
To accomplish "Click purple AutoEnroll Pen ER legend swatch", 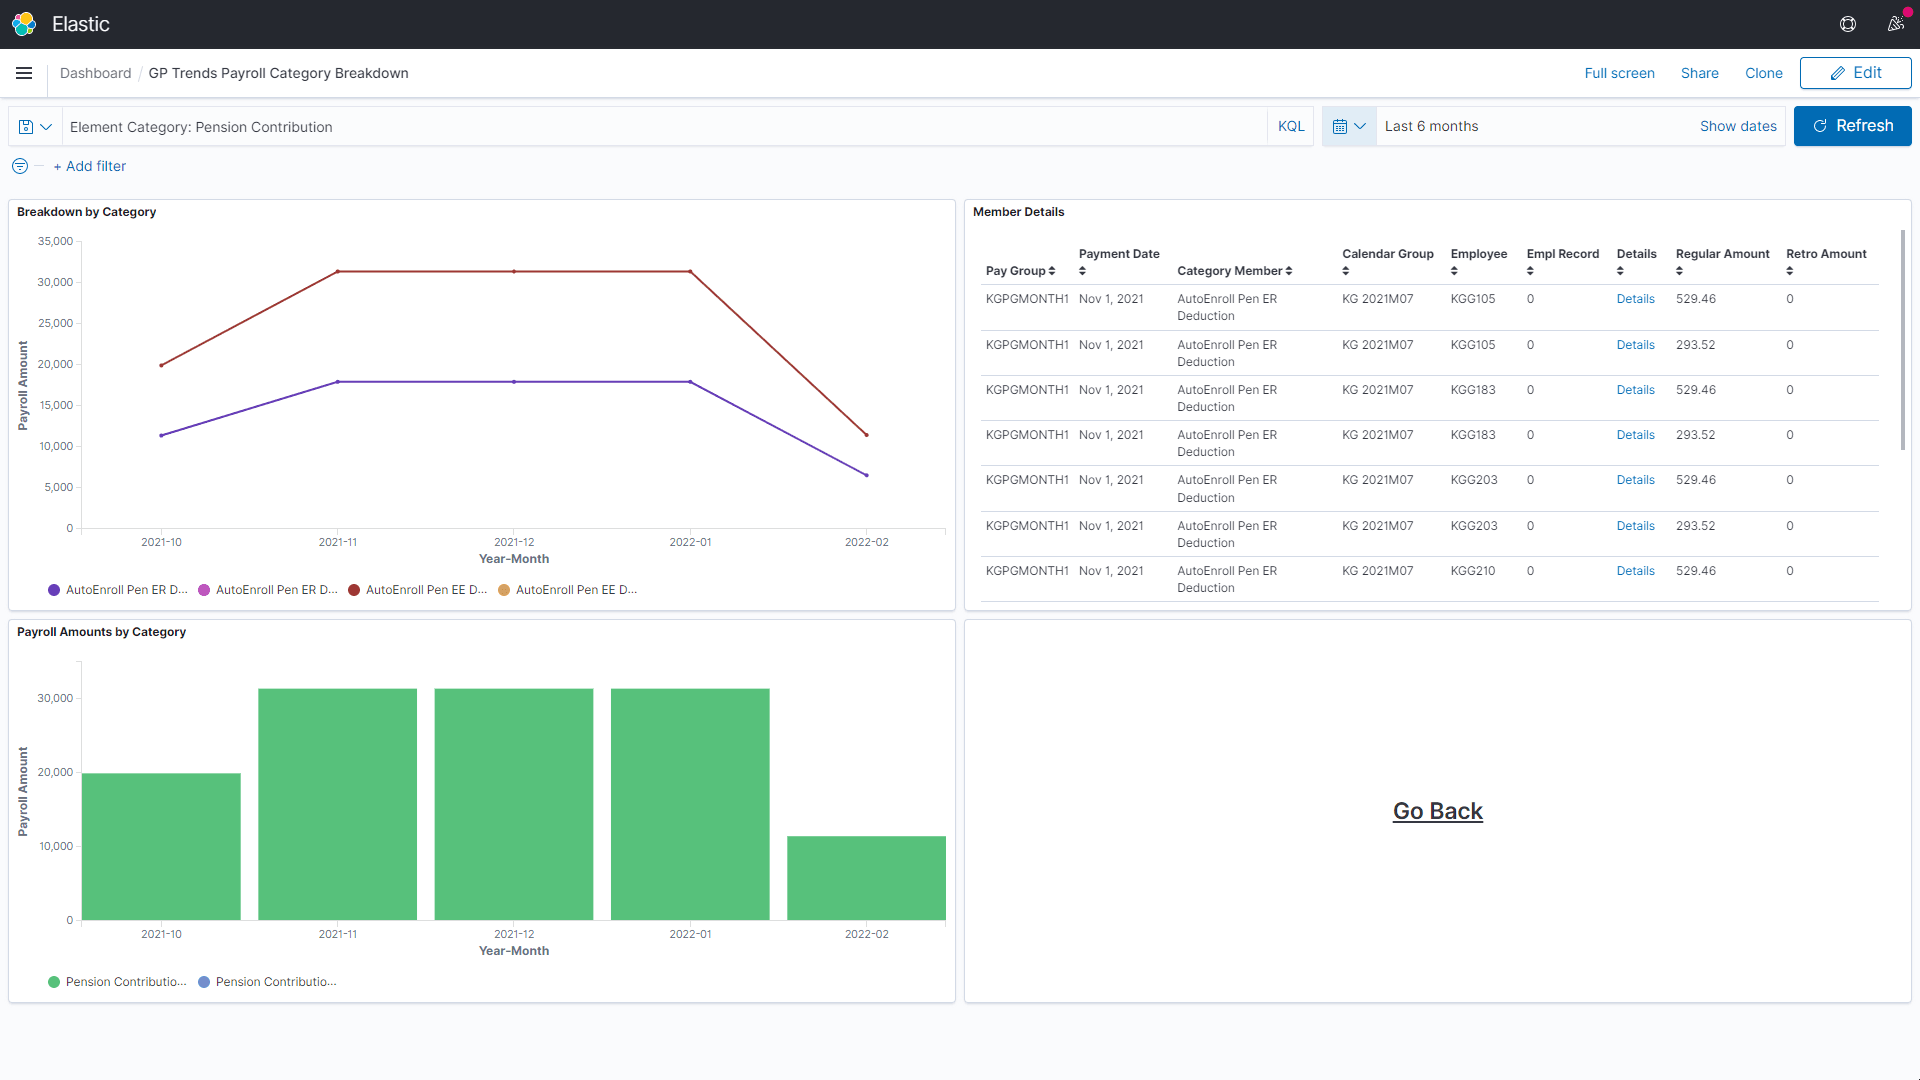I will [x=54, y=590].
